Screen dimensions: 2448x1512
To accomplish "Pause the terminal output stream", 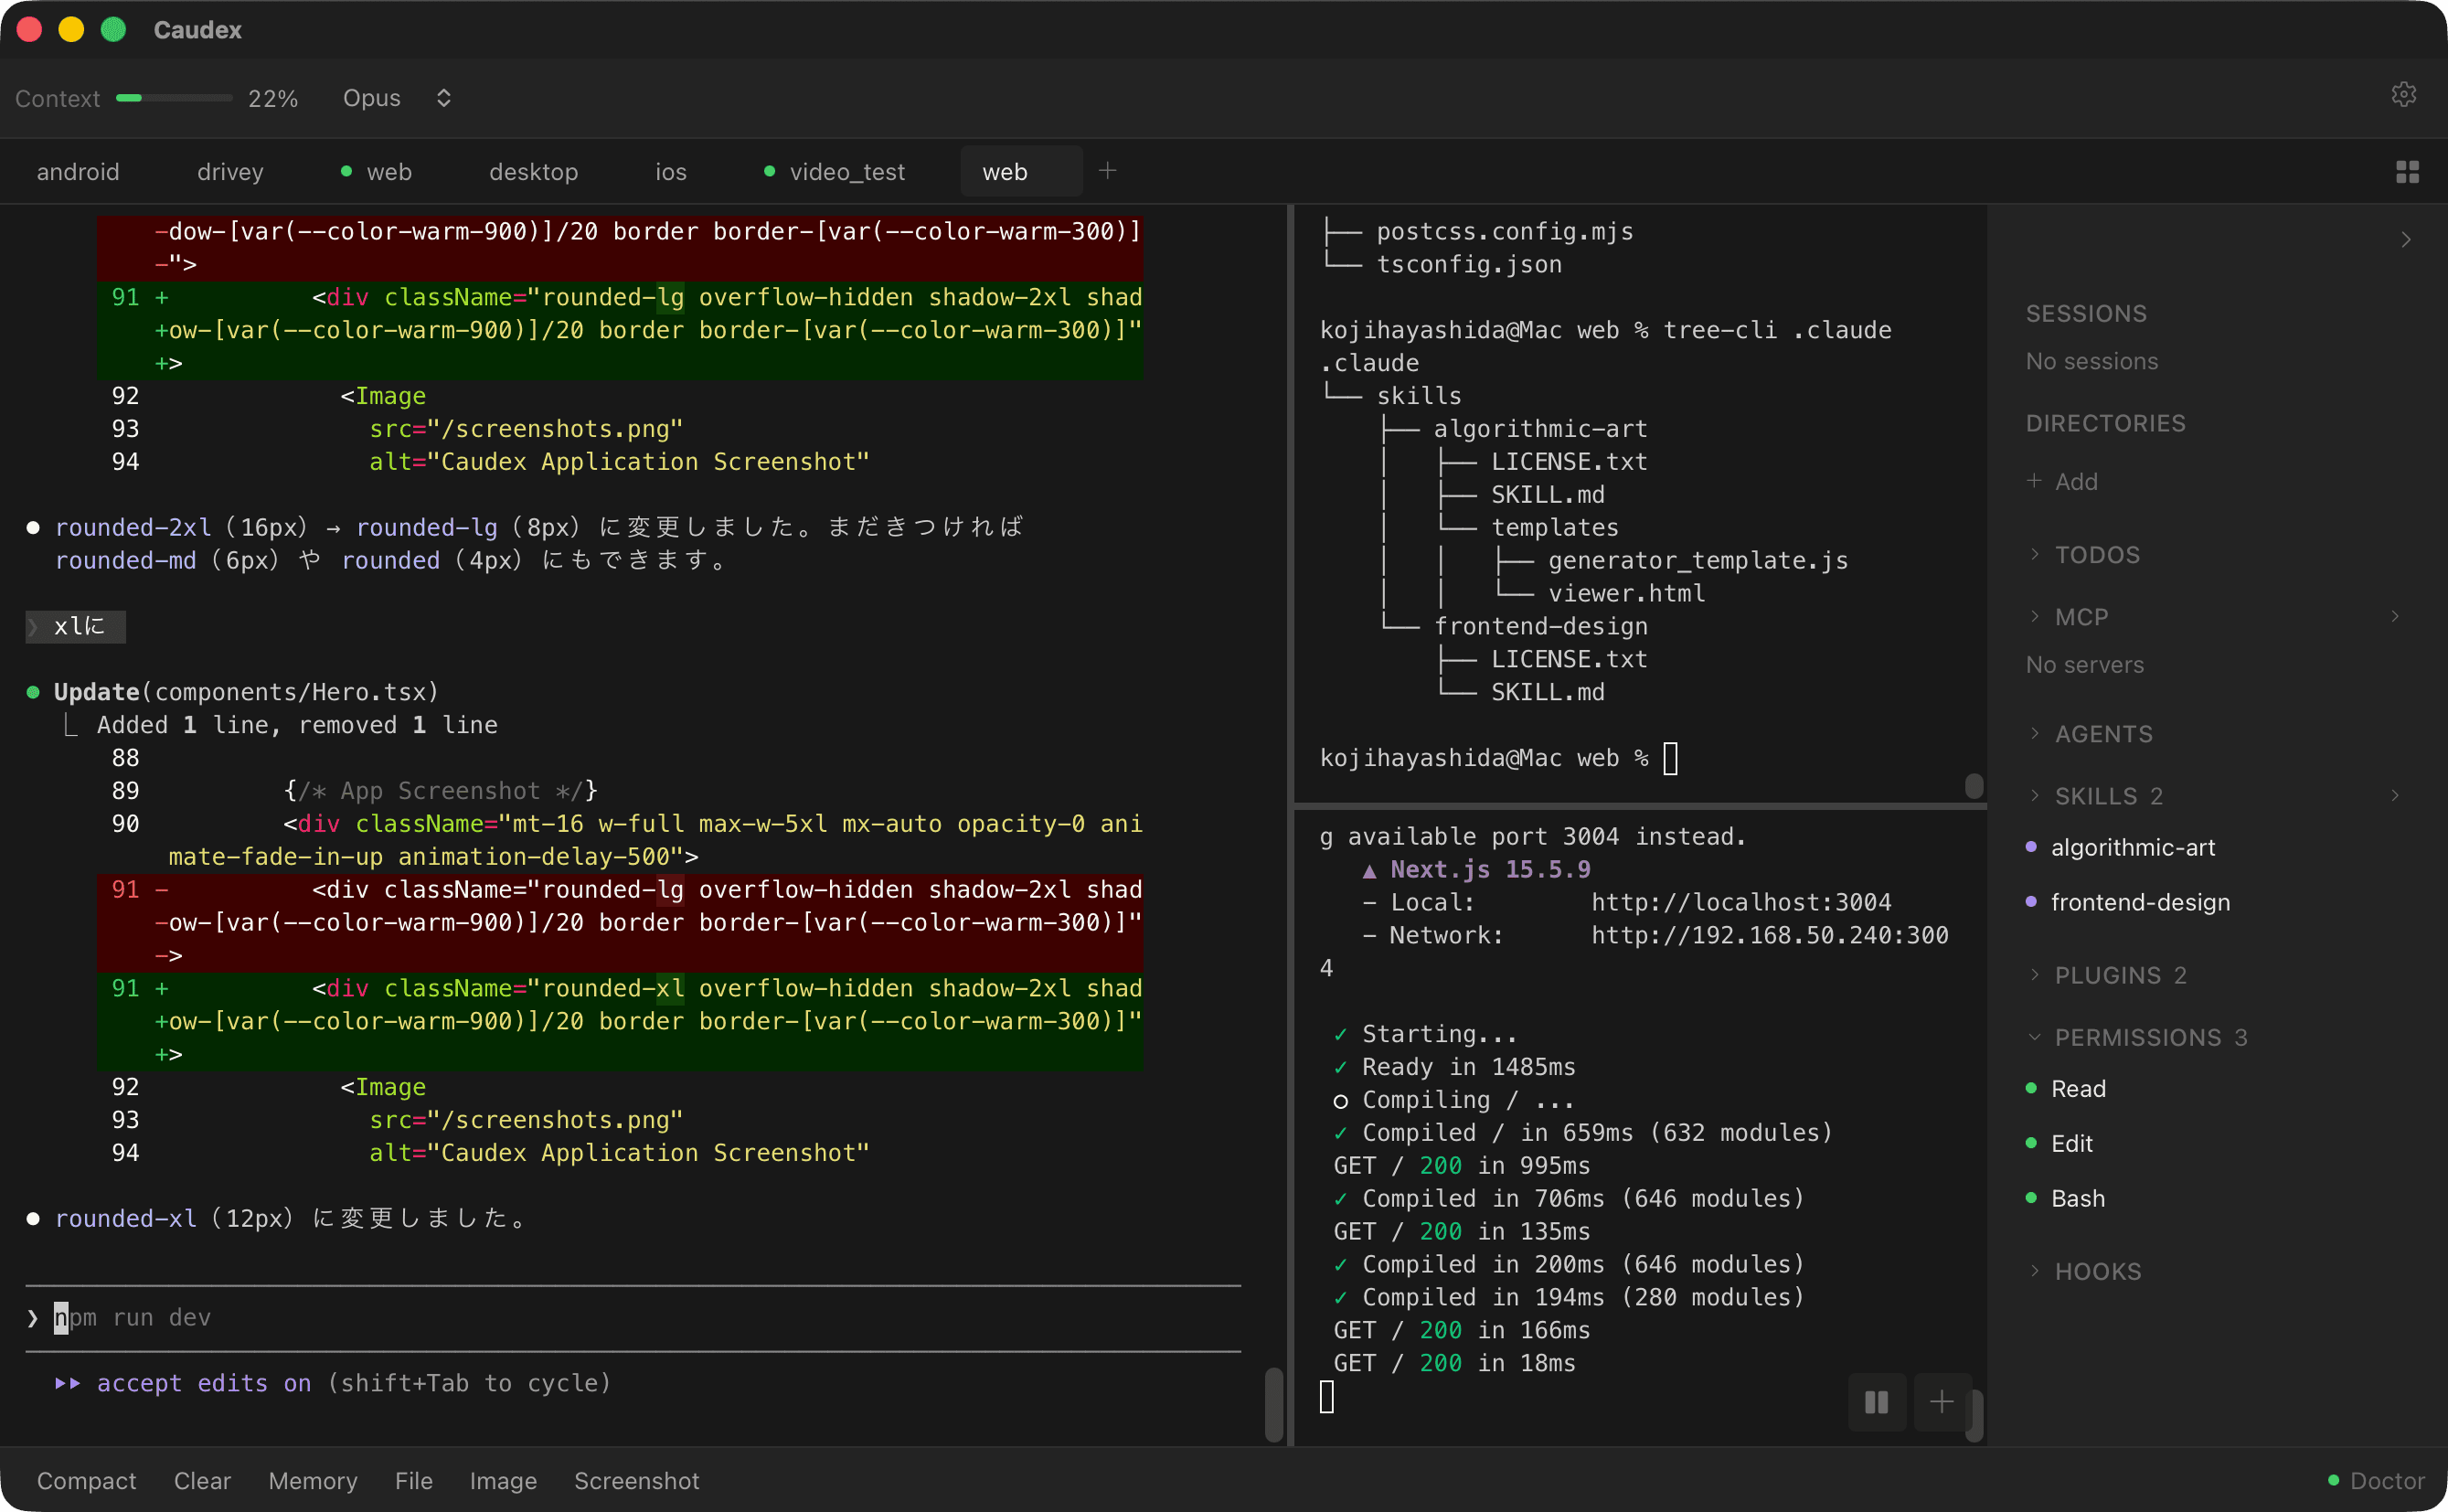I will pyautogui.click(x=1875, y=1402).
